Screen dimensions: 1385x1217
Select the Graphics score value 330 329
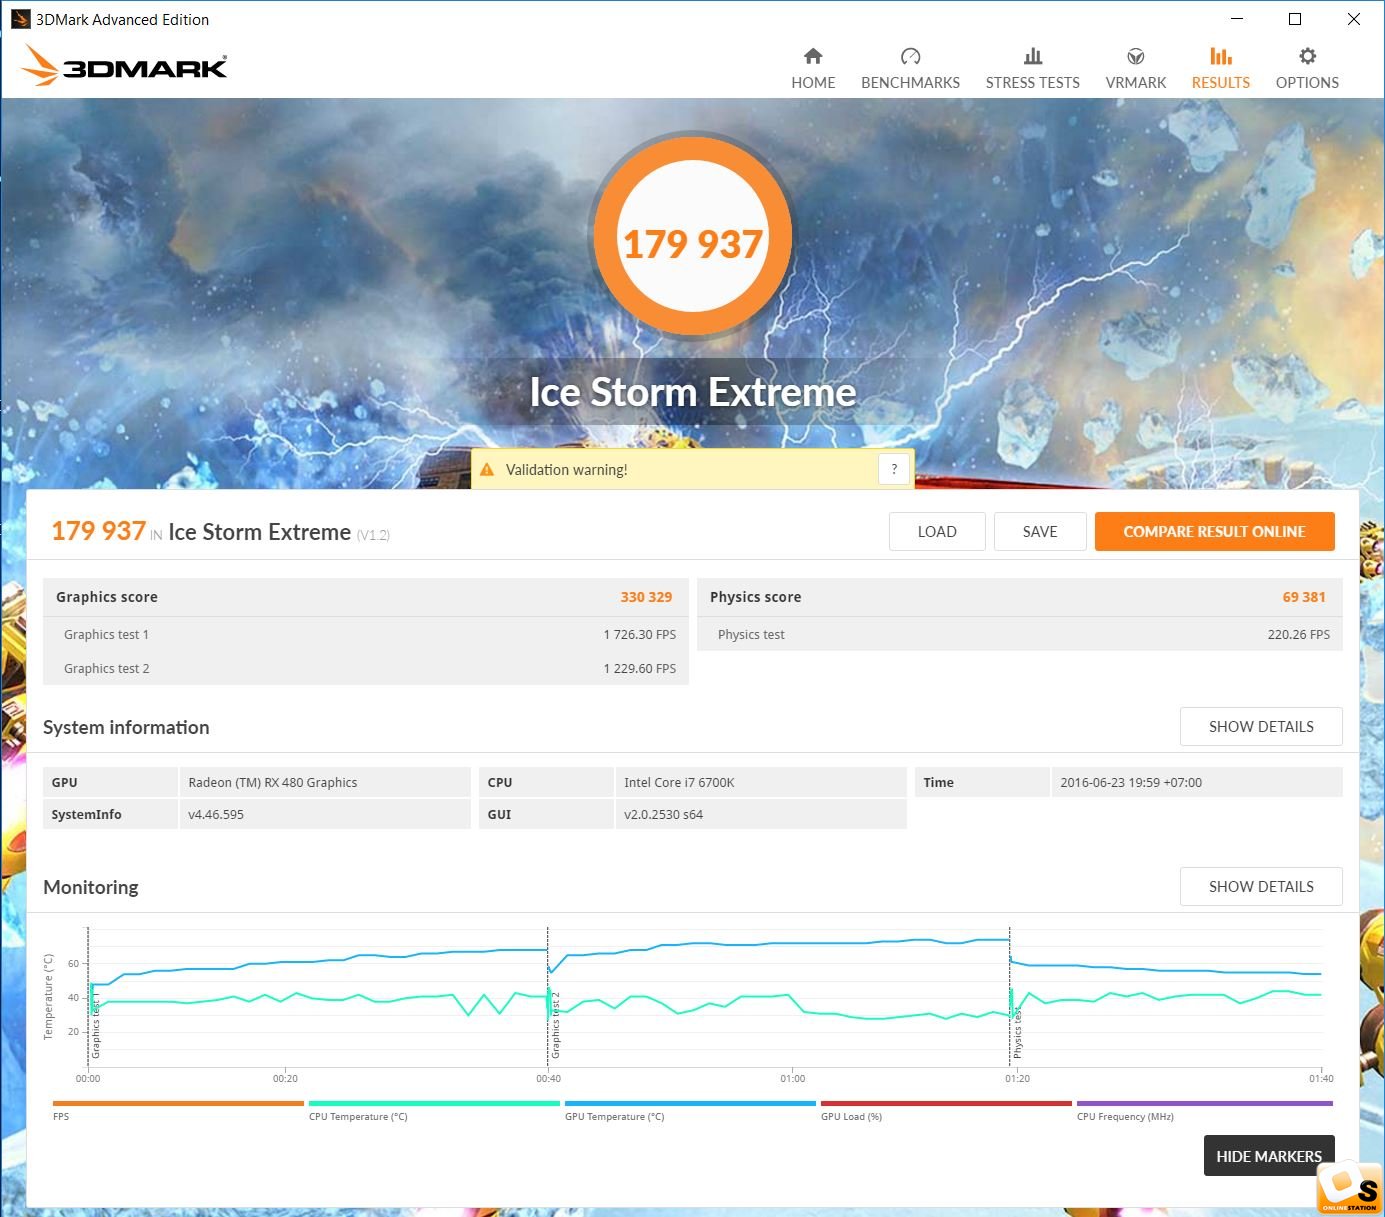coord(646,597)
